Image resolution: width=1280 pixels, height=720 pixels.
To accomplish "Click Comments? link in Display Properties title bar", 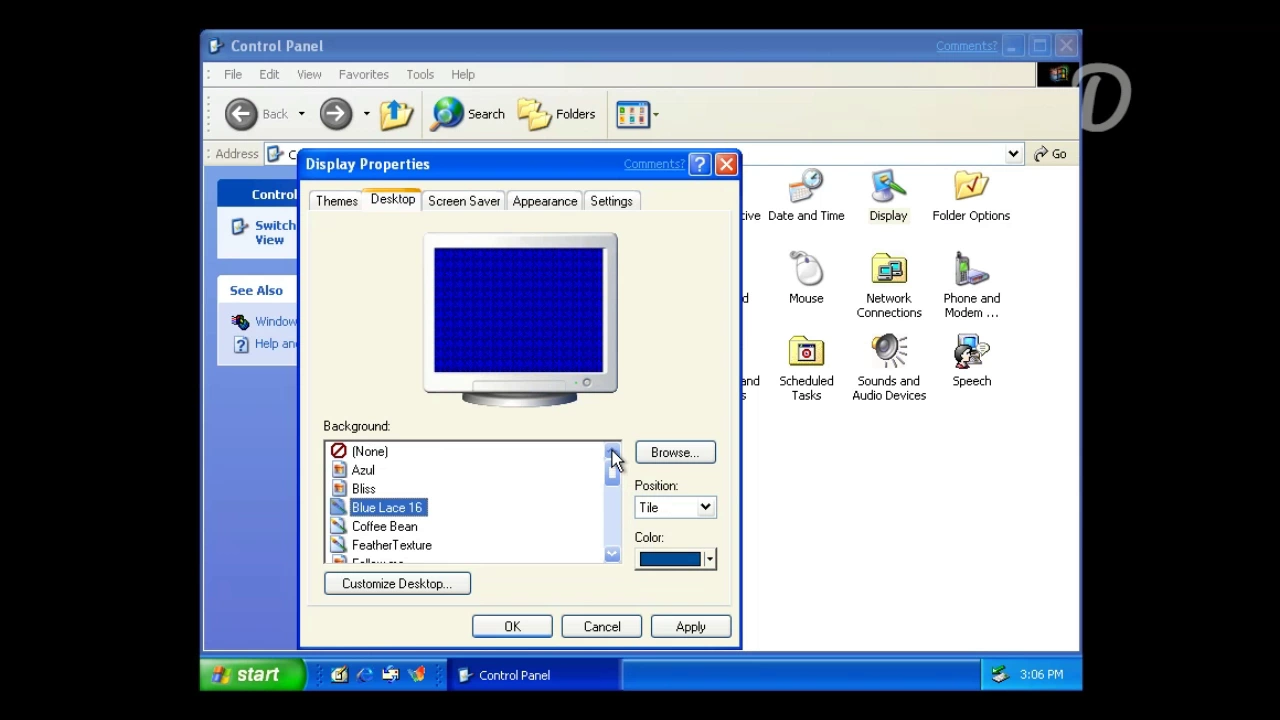I will [x=654, y=164].
